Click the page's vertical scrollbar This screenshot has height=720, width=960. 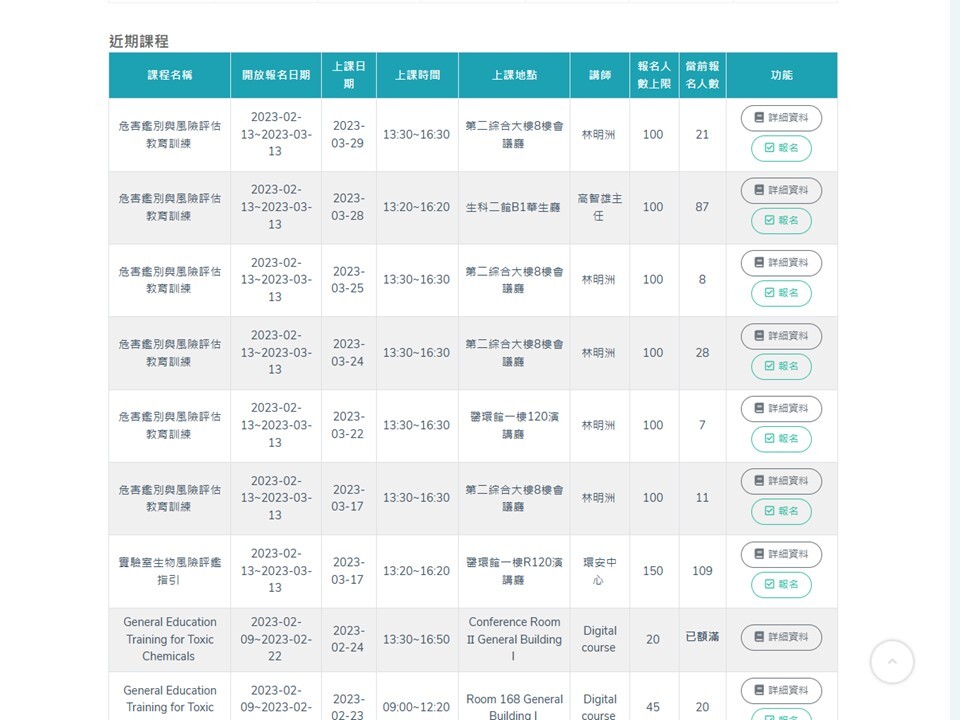tap(954, 360)
